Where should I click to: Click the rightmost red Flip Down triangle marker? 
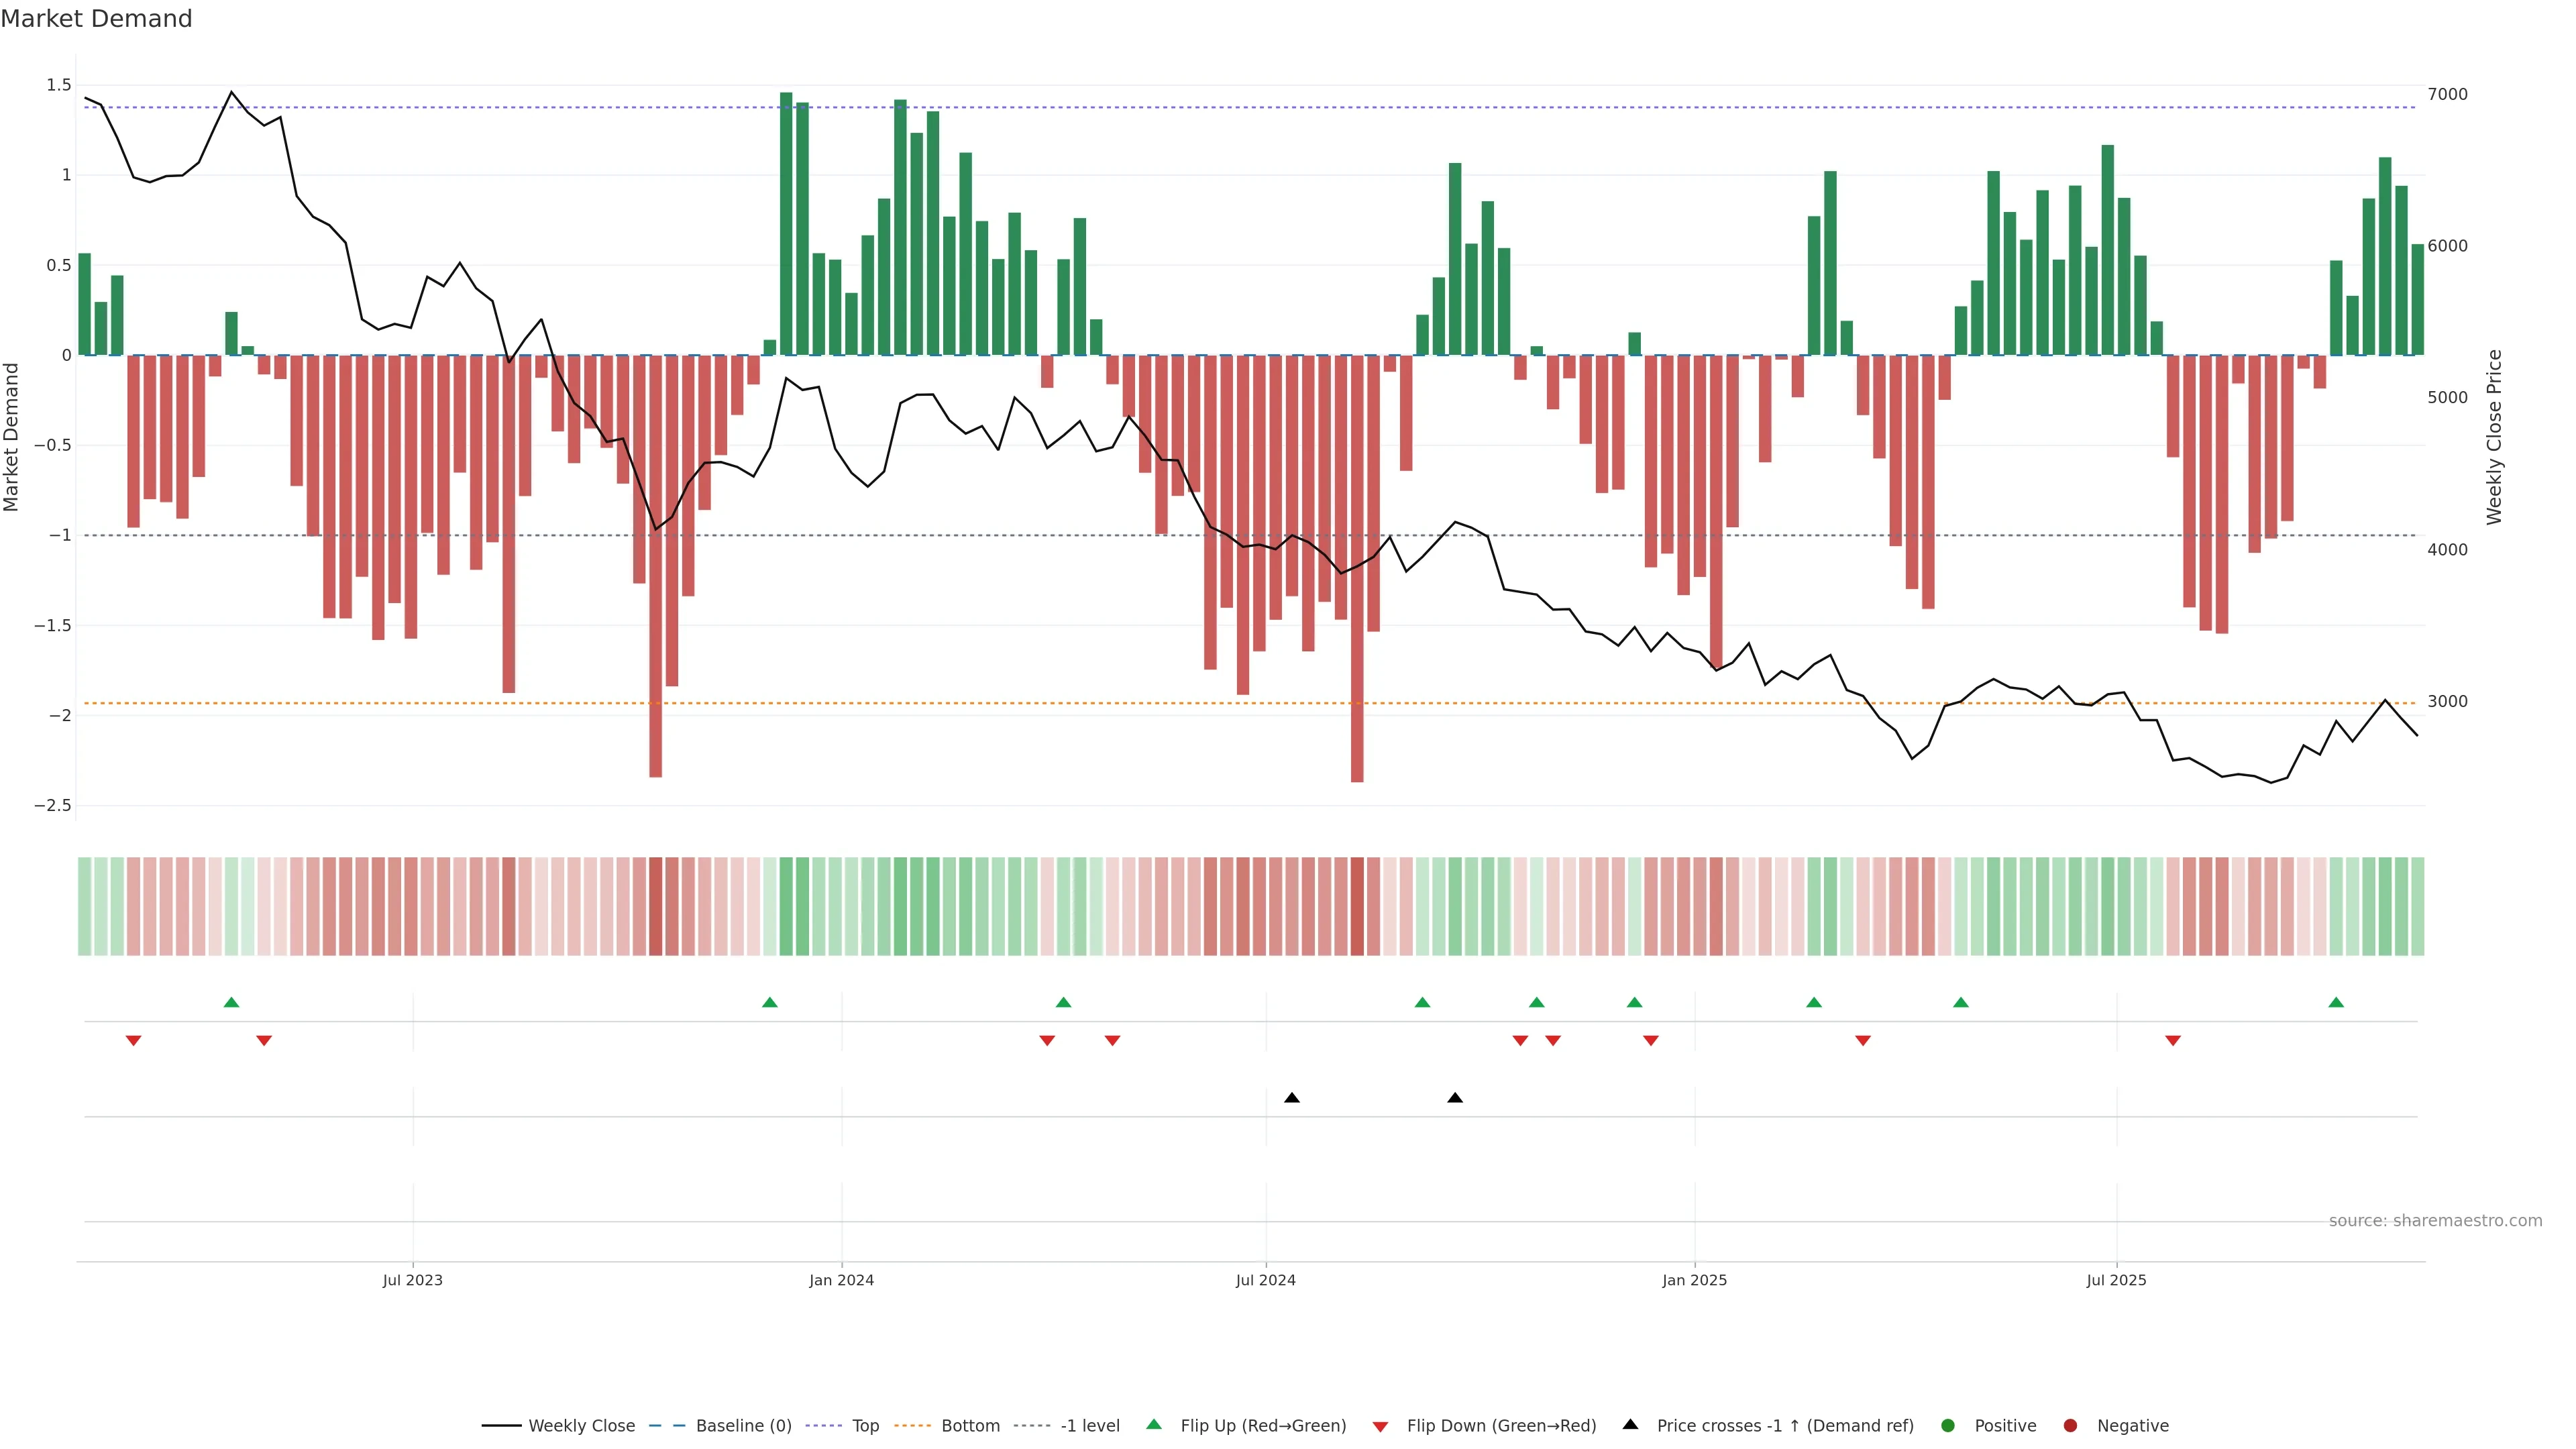coord(2173,1041)
